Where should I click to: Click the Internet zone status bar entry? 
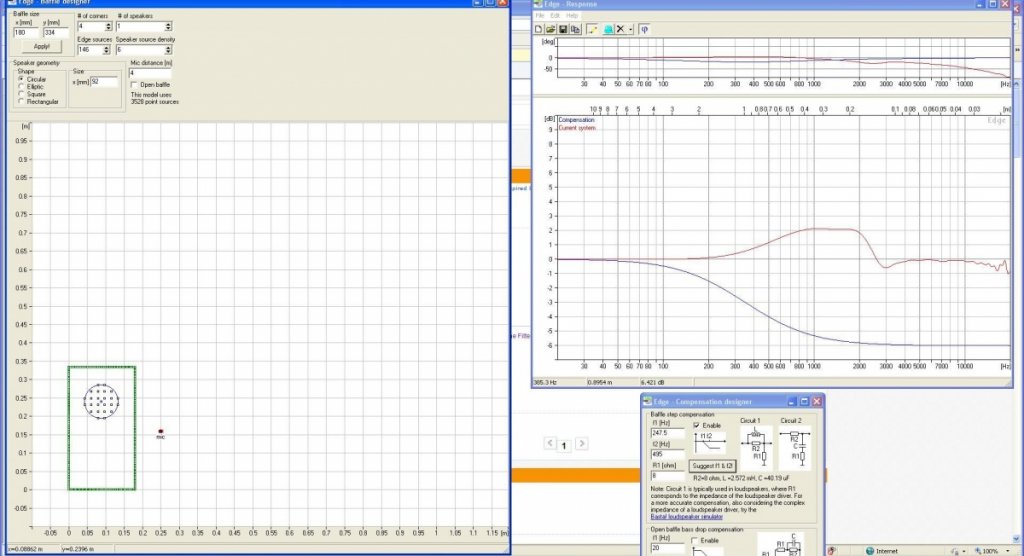(x=882, y=551)
